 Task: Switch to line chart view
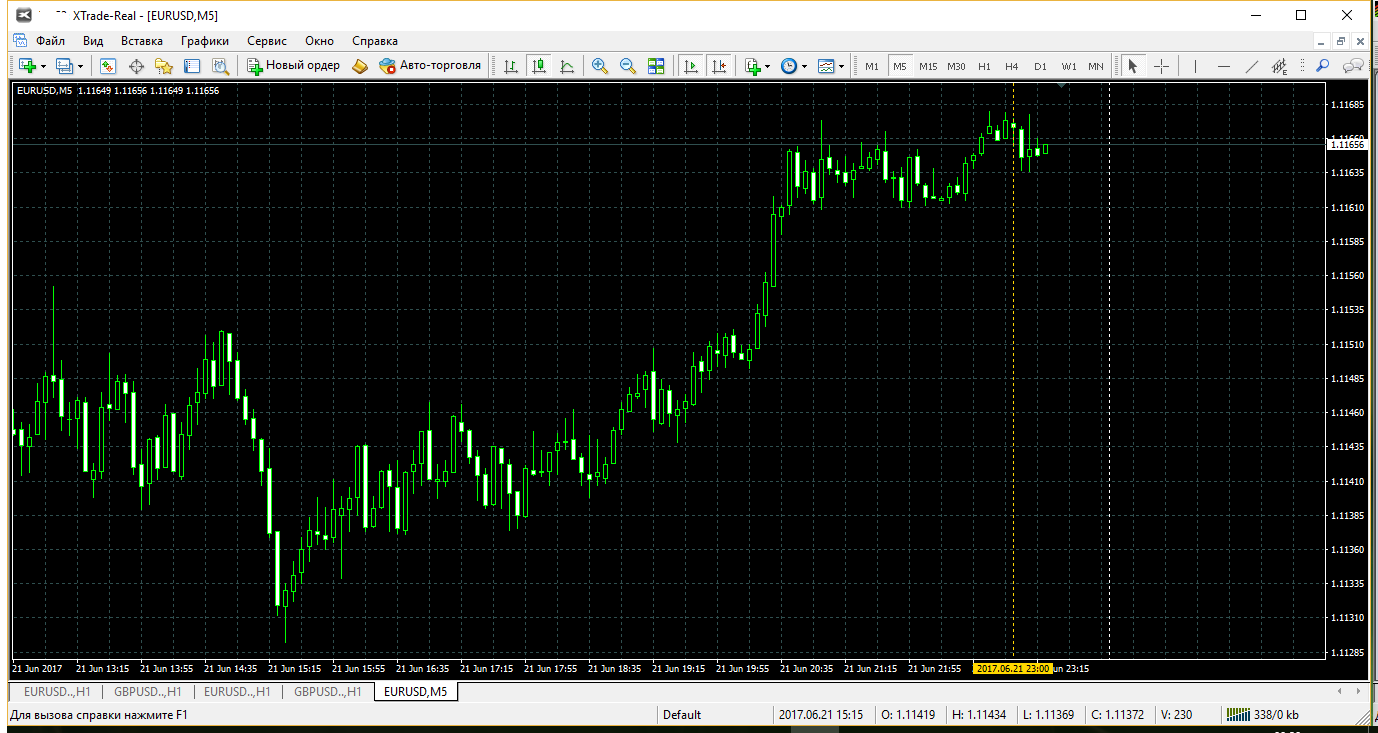point(567,66)
